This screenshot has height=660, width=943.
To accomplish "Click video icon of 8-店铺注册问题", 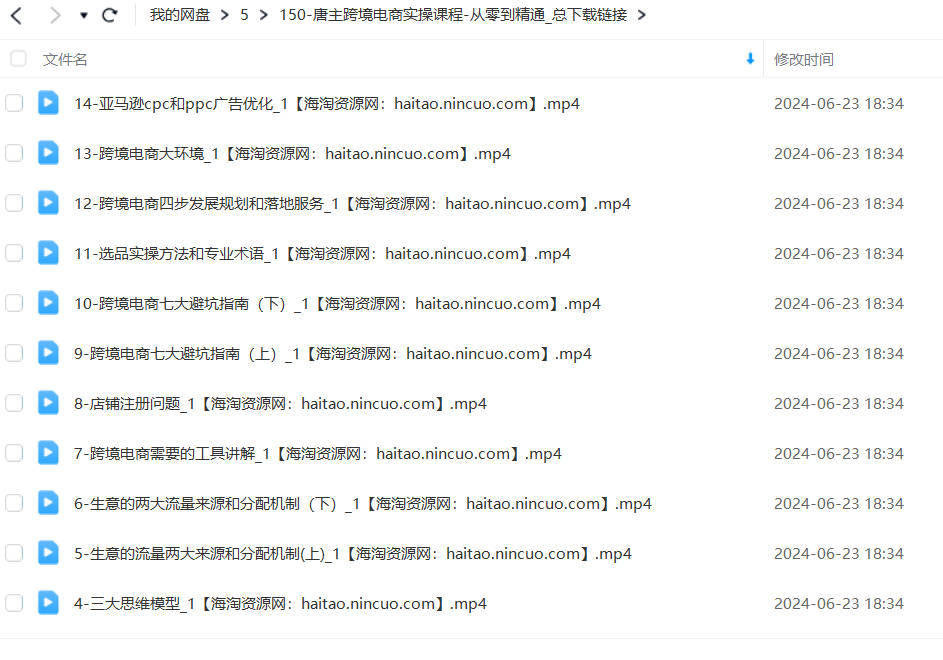I will tap(48, 402).
